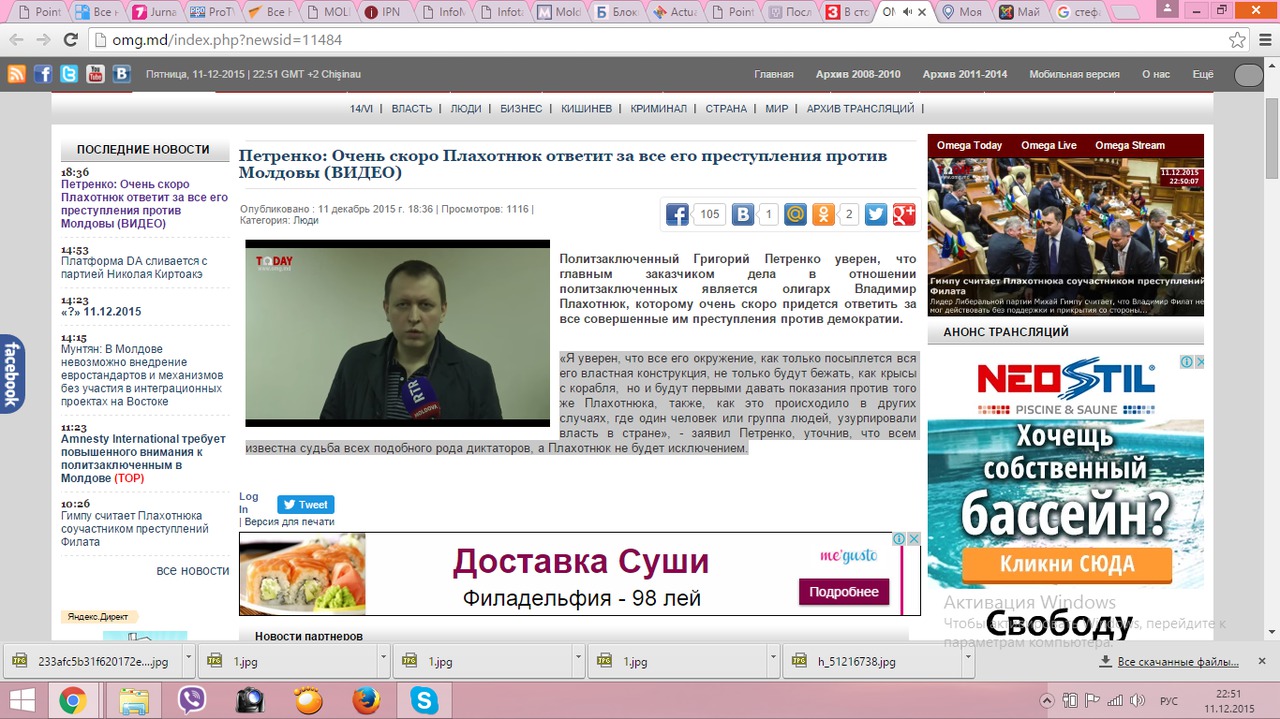Switch to the Jurna browser tab
The width and height of the screenshot is (1280, 719).
coord(155,12)
